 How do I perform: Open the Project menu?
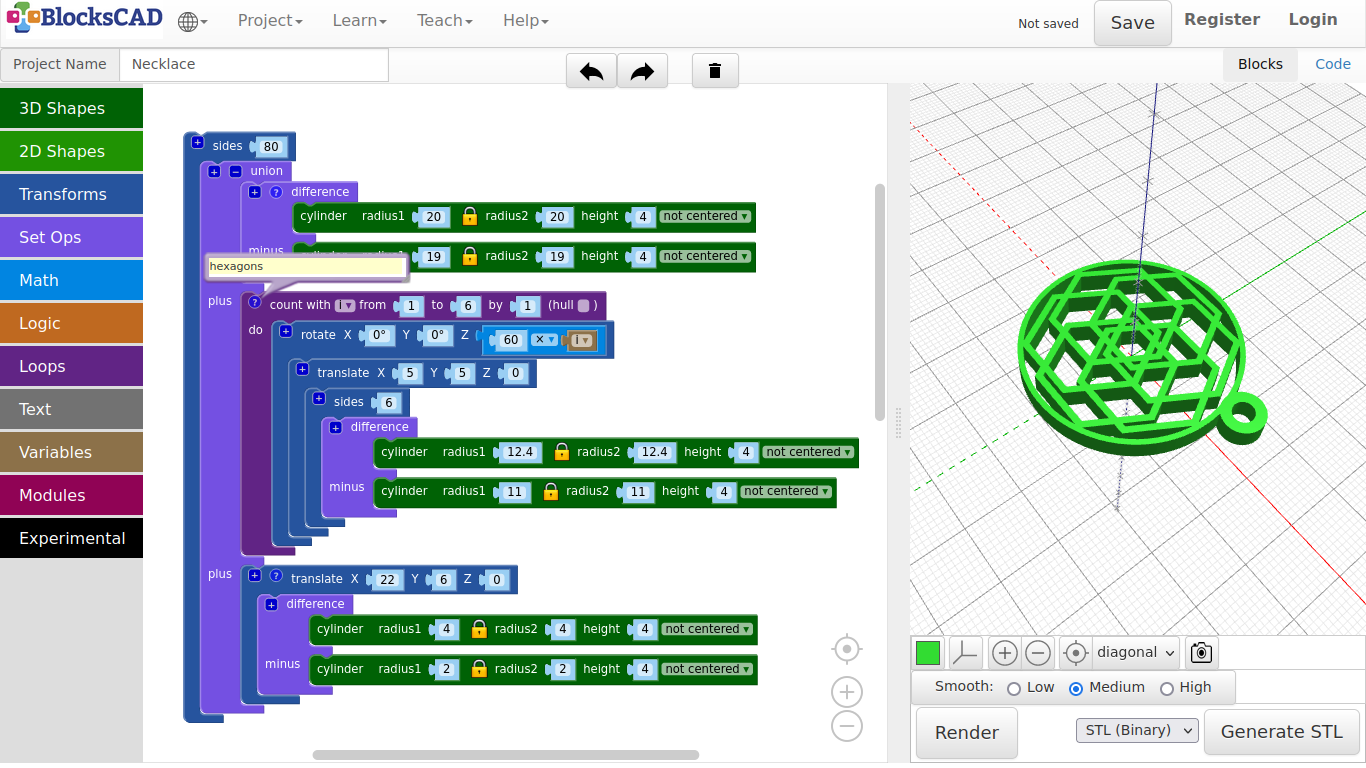click(x=269, y=21)
